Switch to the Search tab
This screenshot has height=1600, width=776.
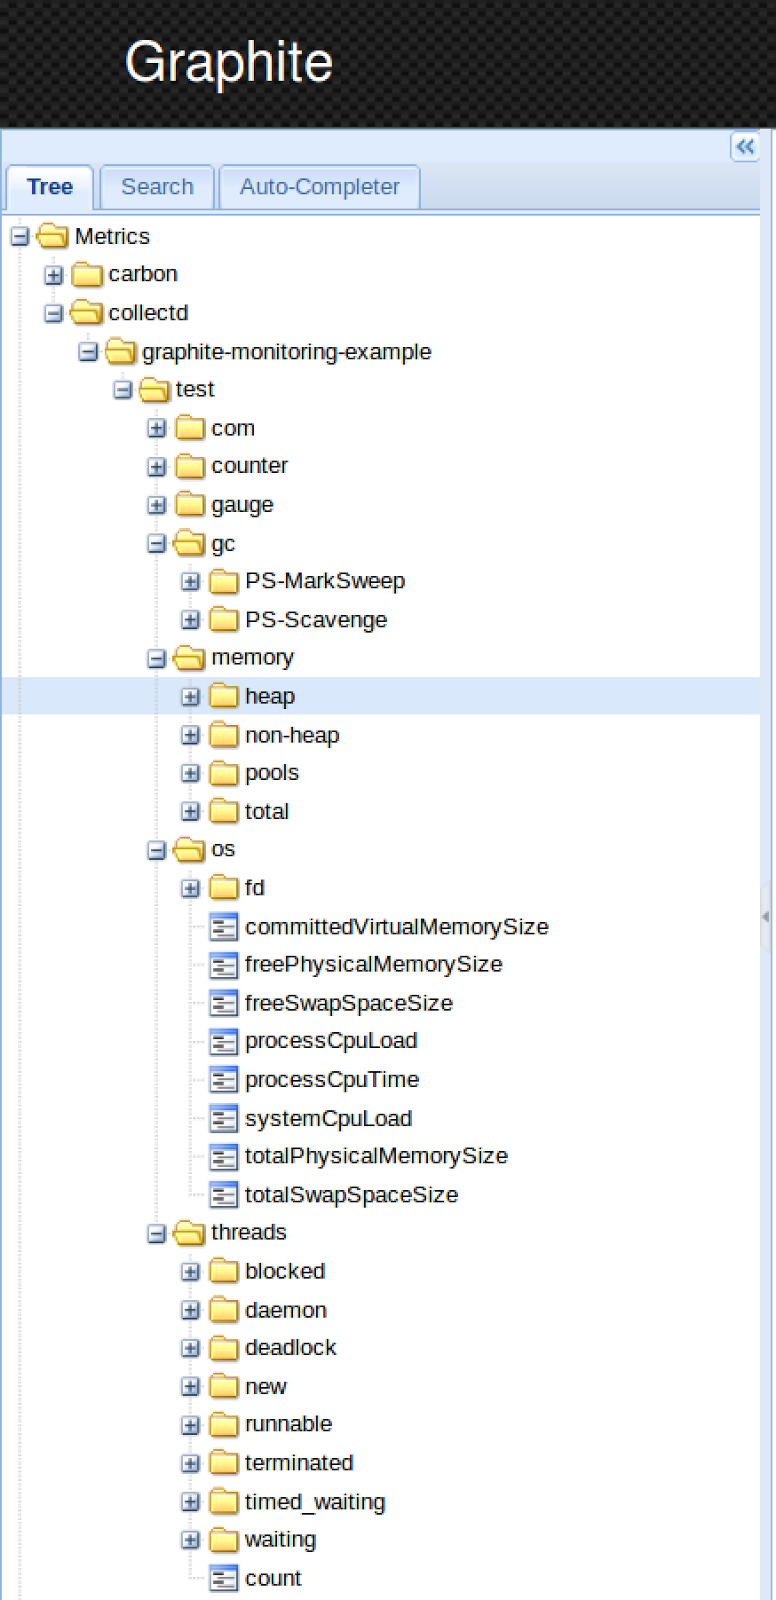pyautogui.click(x=157, y=187)
